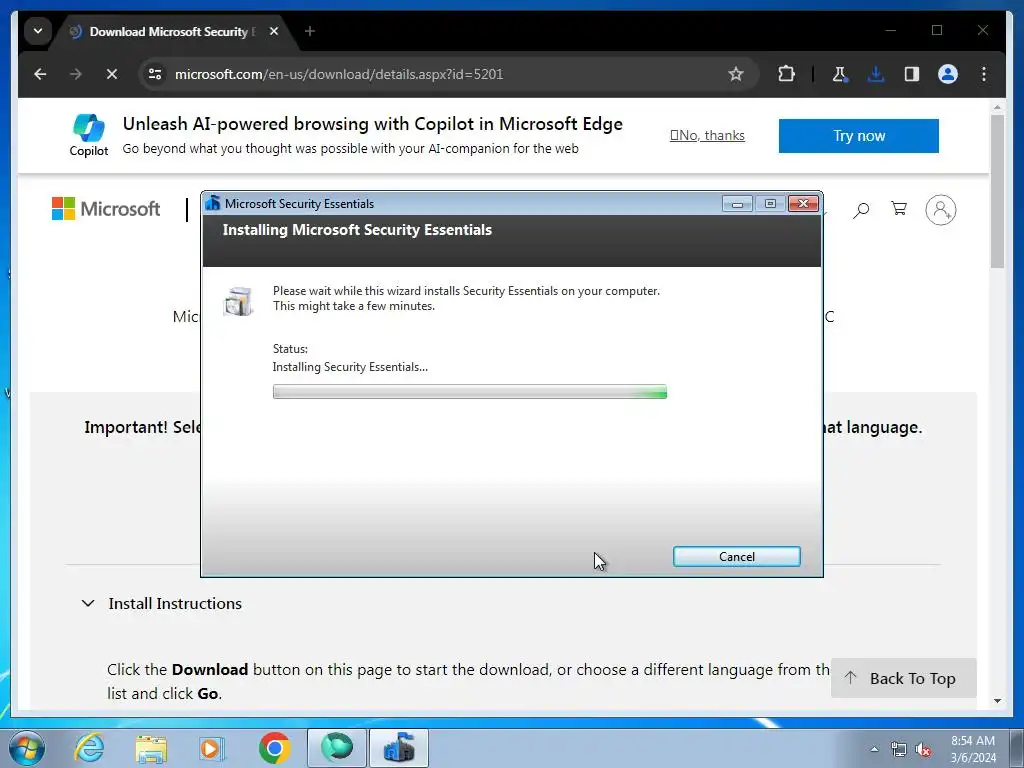Screen dimensions: 1024x768
Task: Open the green round app on taskbar
Action: pos(336,748)
